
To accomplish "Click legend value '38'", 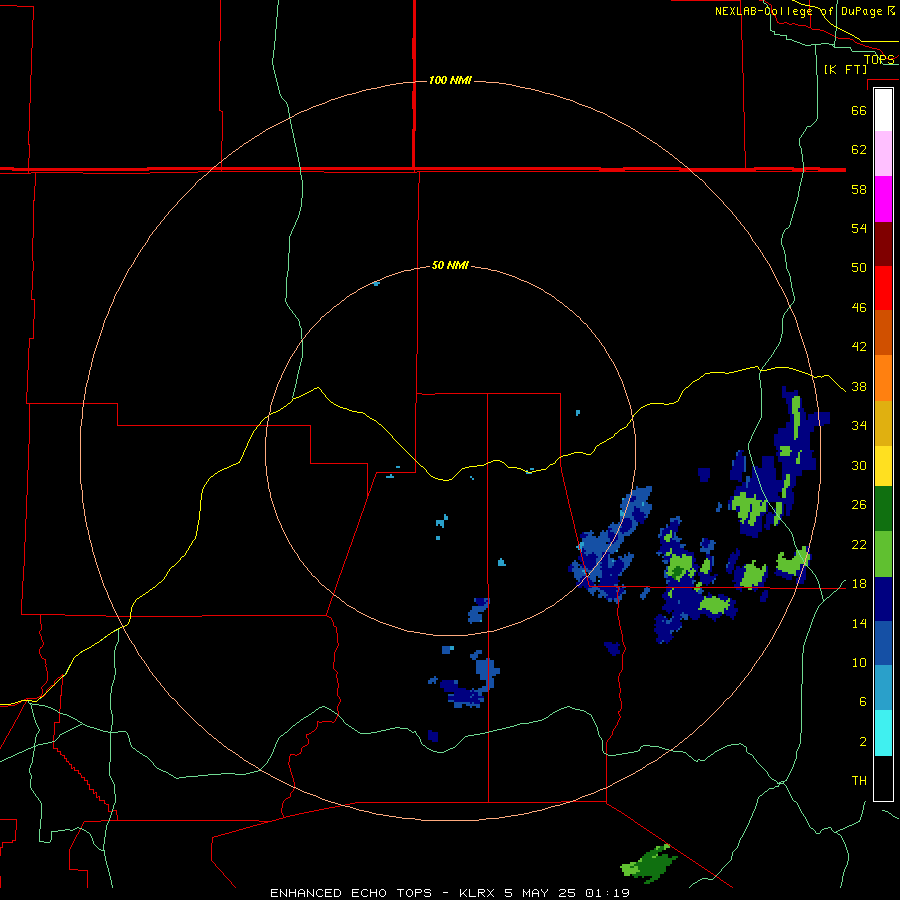I will pos(859,387).
